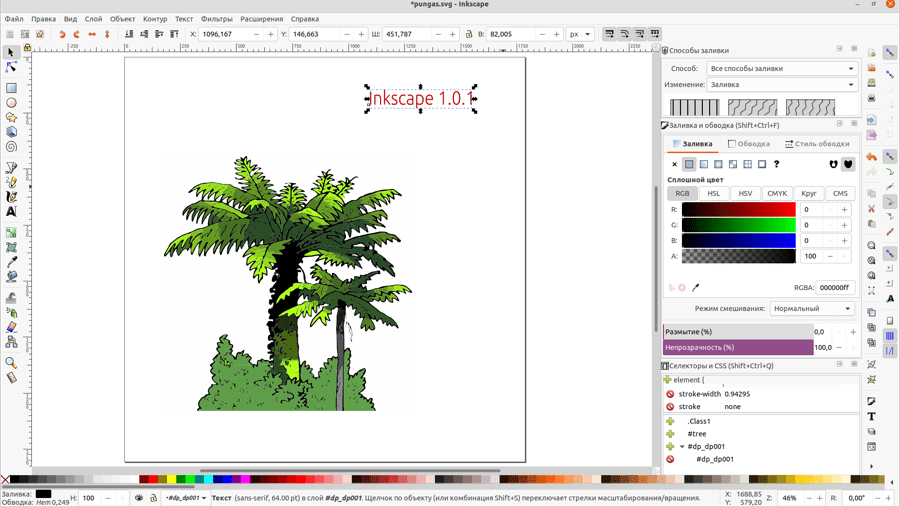
Task: Click the zoom percentage field
Action: pos(791,498)
